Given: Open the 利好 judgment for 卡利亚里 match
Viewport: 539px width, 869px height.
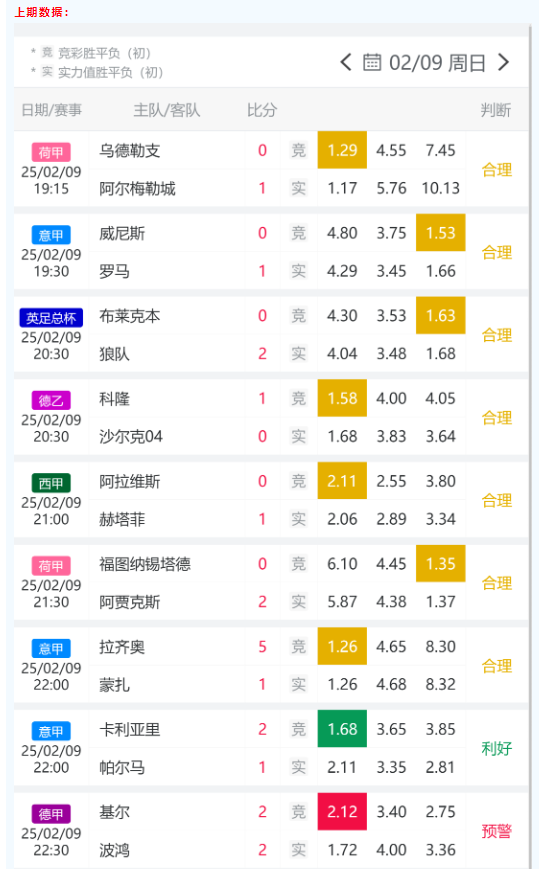Looking at the screenshot, I should coord(496,748).
